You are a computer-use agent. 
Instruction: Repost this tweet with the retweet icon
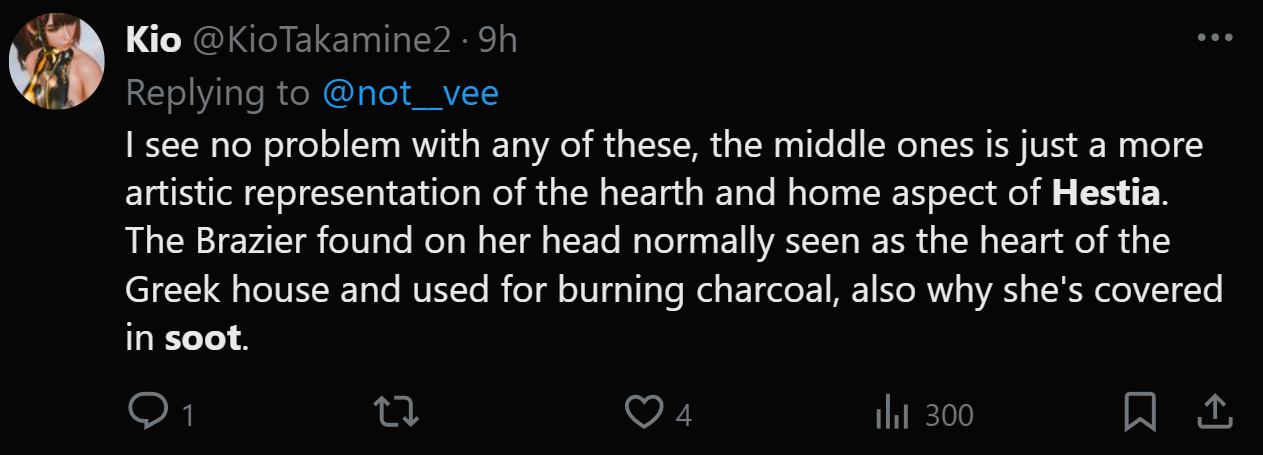tap(394, 412)
